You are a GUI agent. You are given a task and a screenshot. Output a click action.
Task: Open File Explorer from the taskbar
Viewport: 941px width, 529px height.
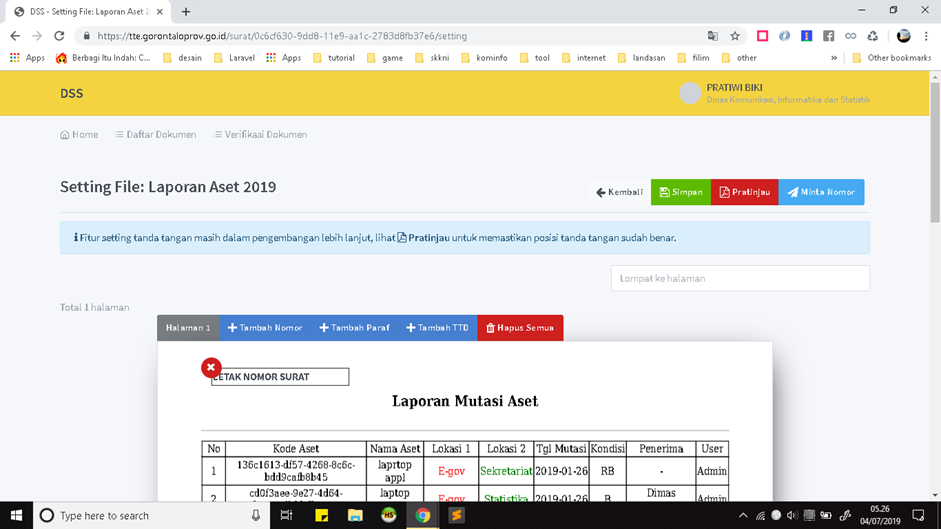point(355,516)
